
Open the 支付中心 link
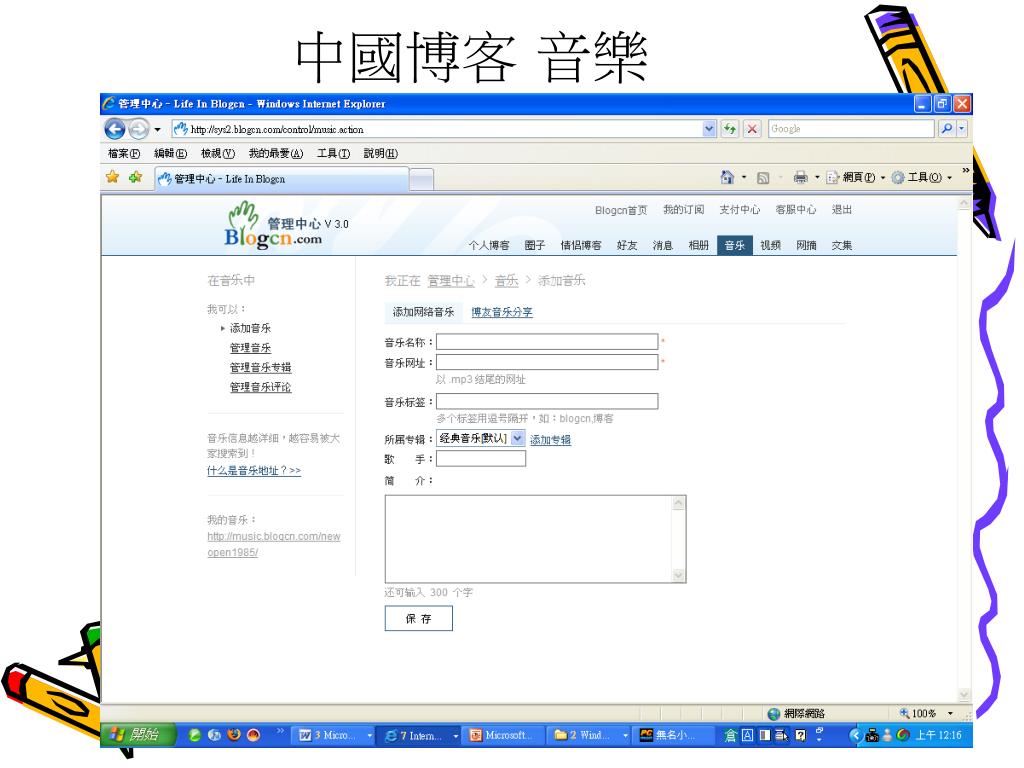[739, 210]
